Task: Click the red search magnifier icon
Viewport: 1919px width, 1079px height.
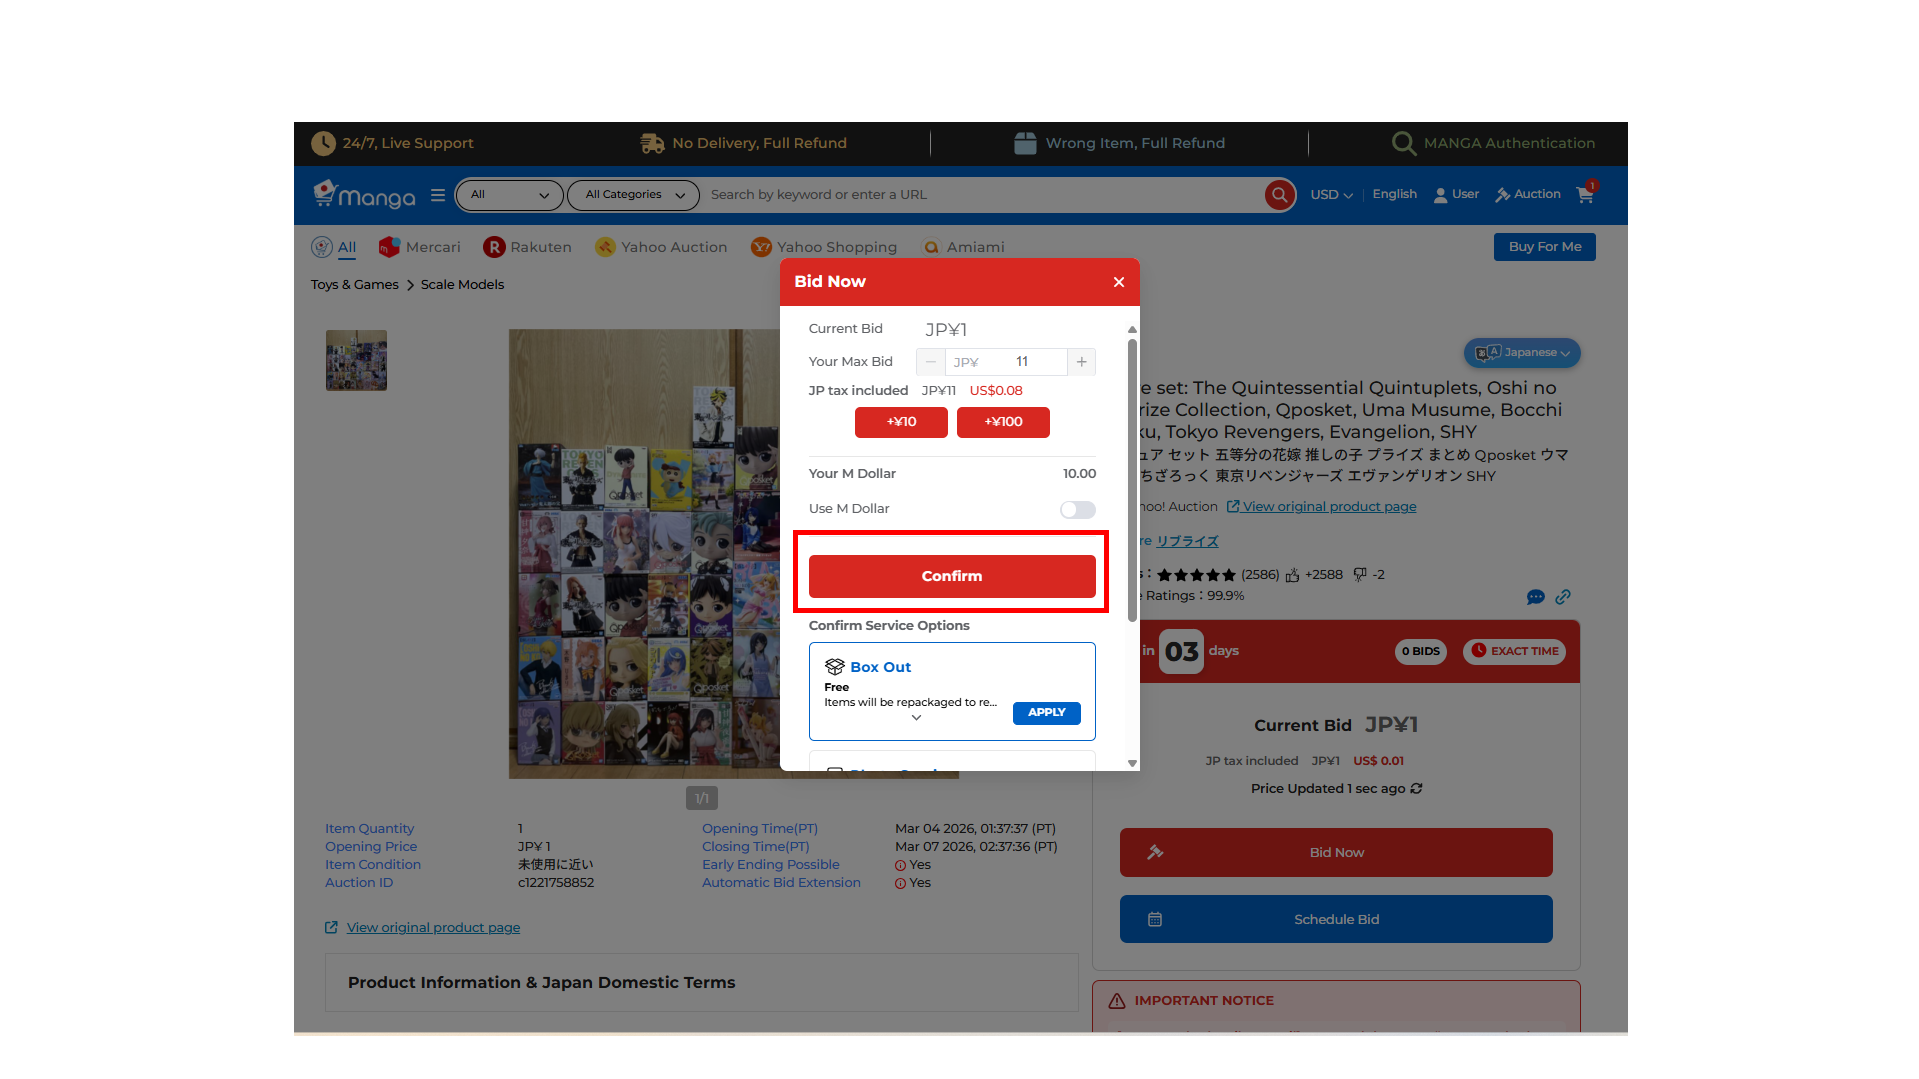Action: [x=1279, y=195]
